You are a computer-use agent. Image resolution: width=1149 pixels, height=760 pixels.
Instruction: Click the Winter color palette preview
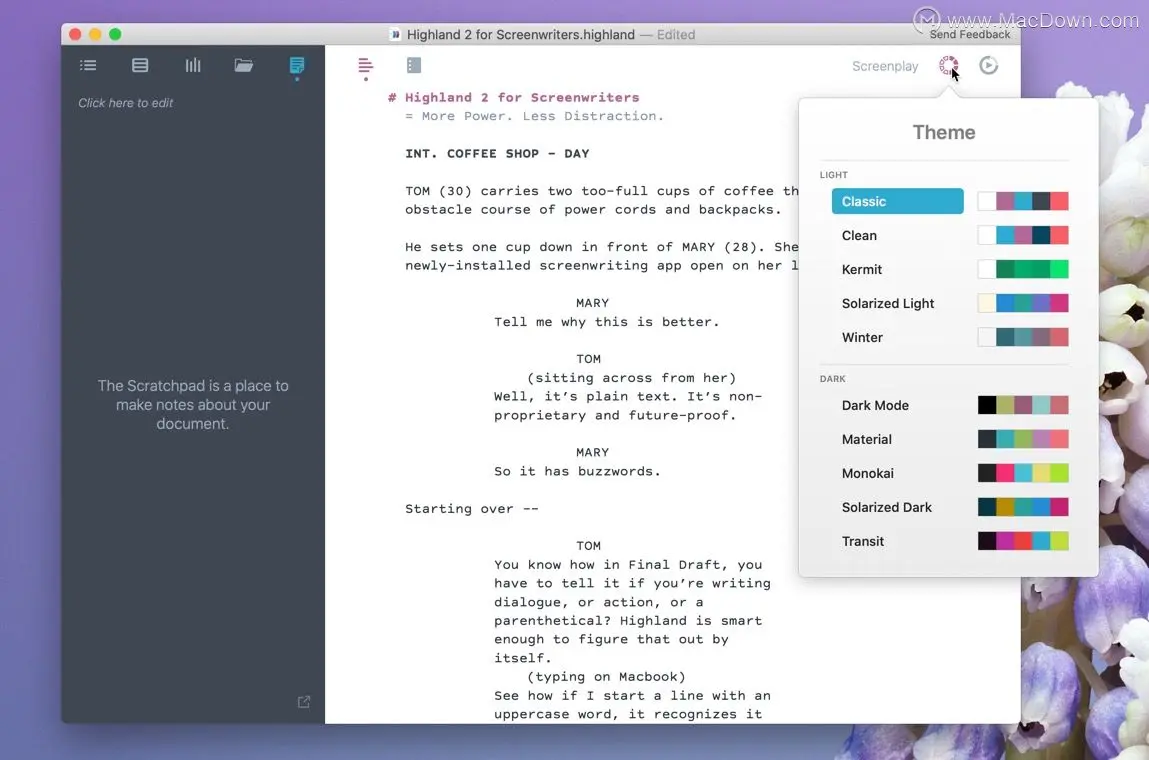[1023, 337]
